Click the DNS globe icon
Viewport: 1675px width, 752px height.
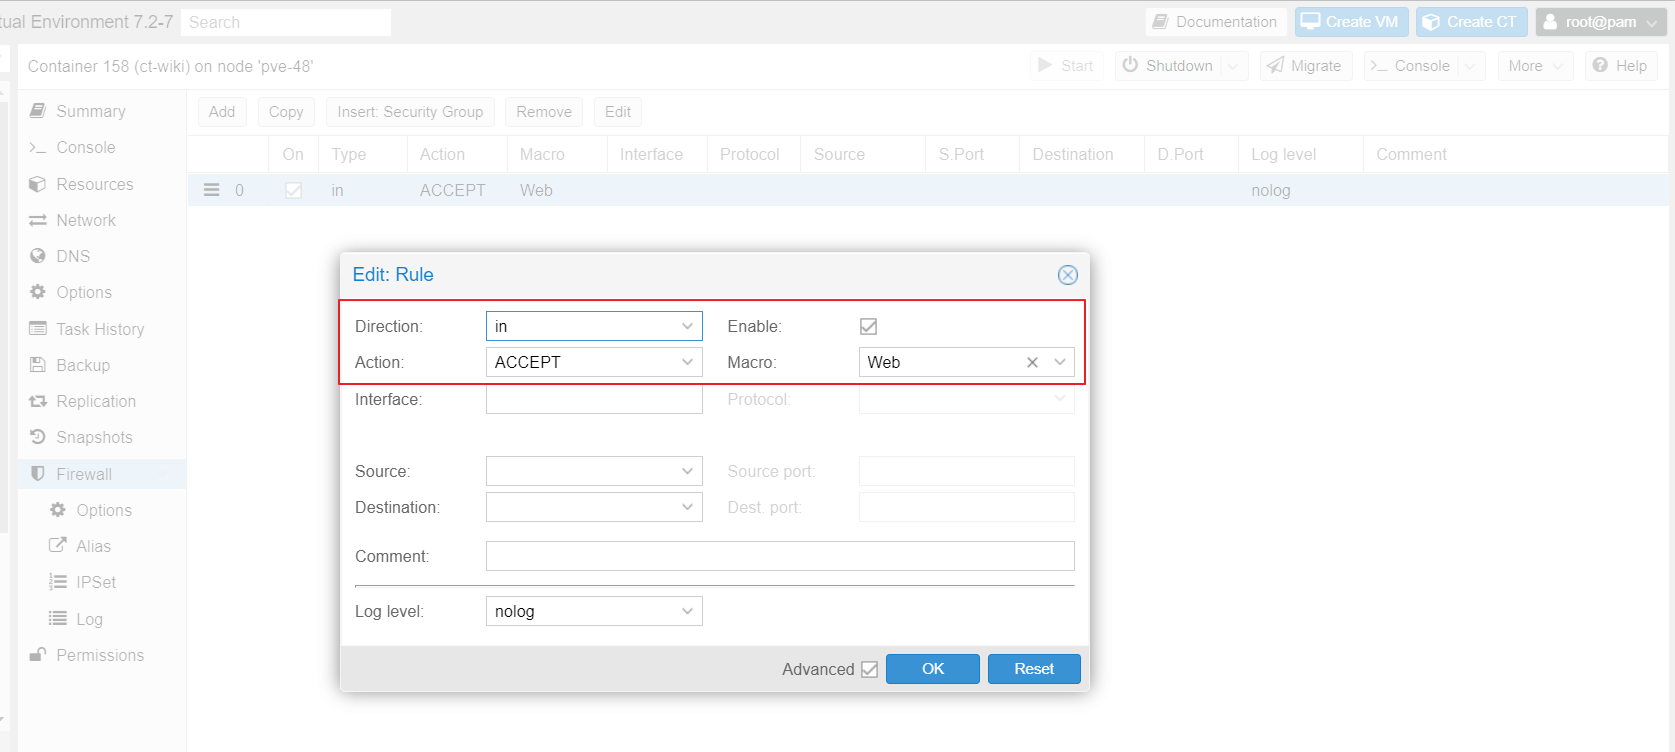[38, 256]
